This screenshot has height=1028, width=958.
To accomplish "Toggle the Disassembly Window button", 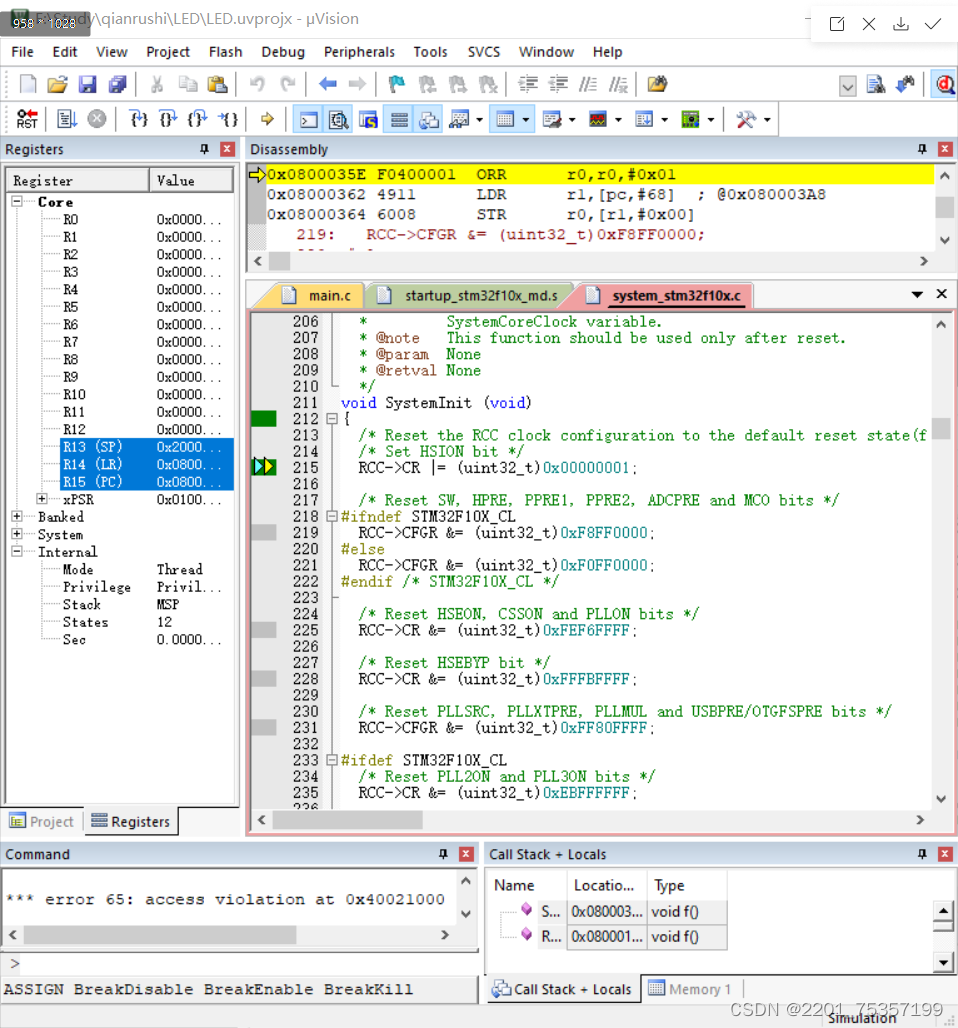I will [339, 120].
